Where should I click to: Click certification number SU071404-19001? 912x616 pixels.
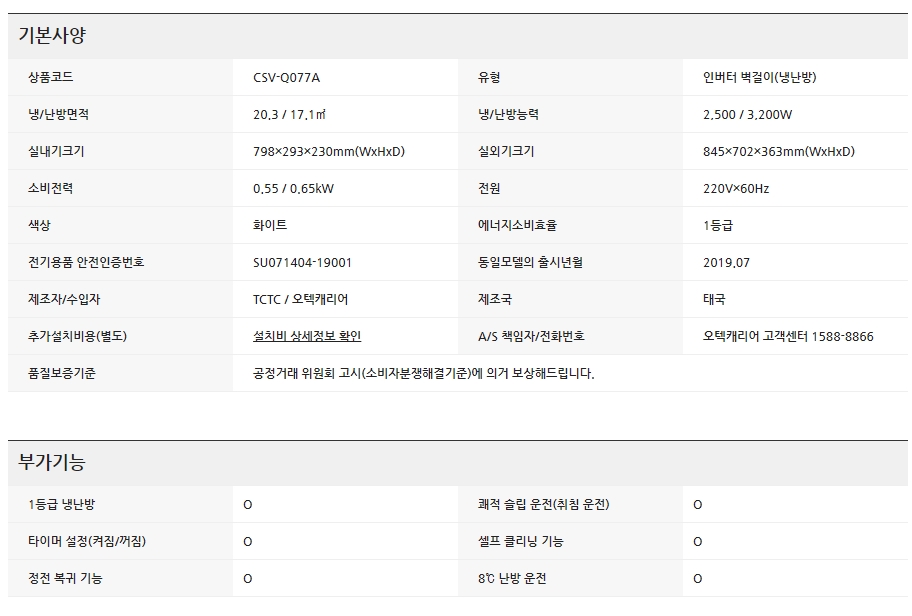tap(302, 262)
